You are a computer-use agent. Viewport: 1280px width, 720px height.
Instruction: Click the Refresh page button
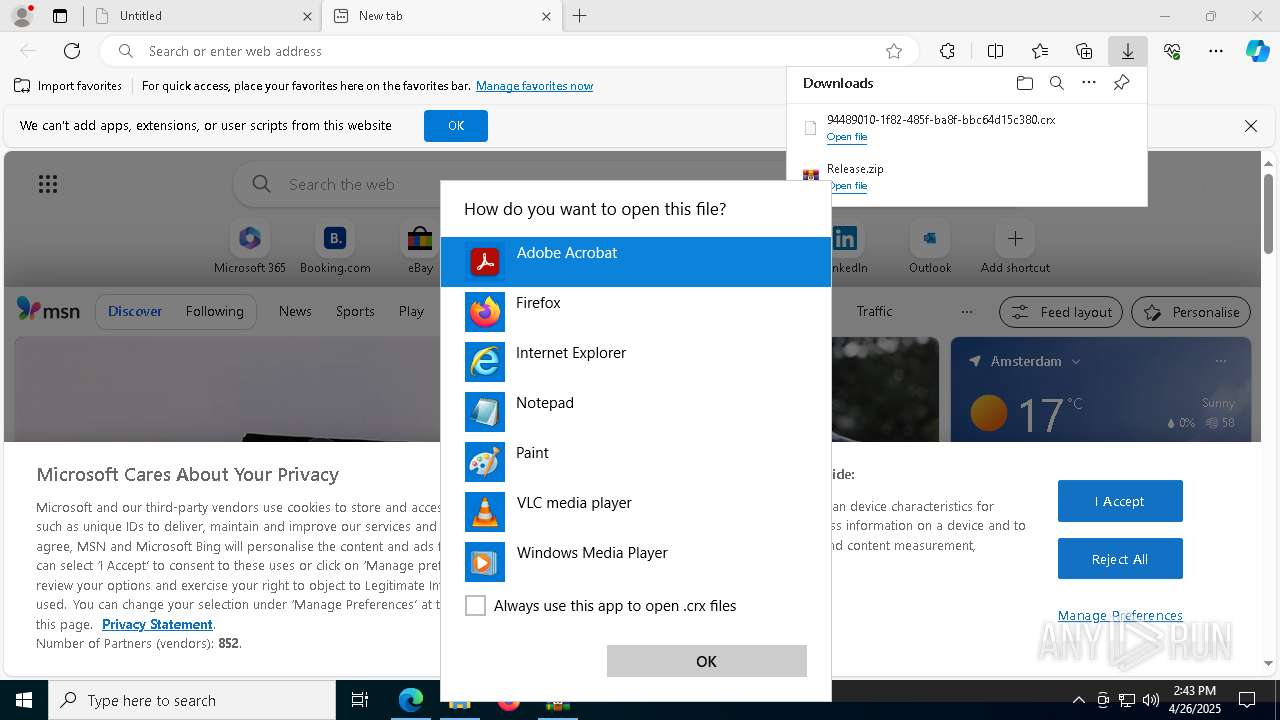(72, 51)
